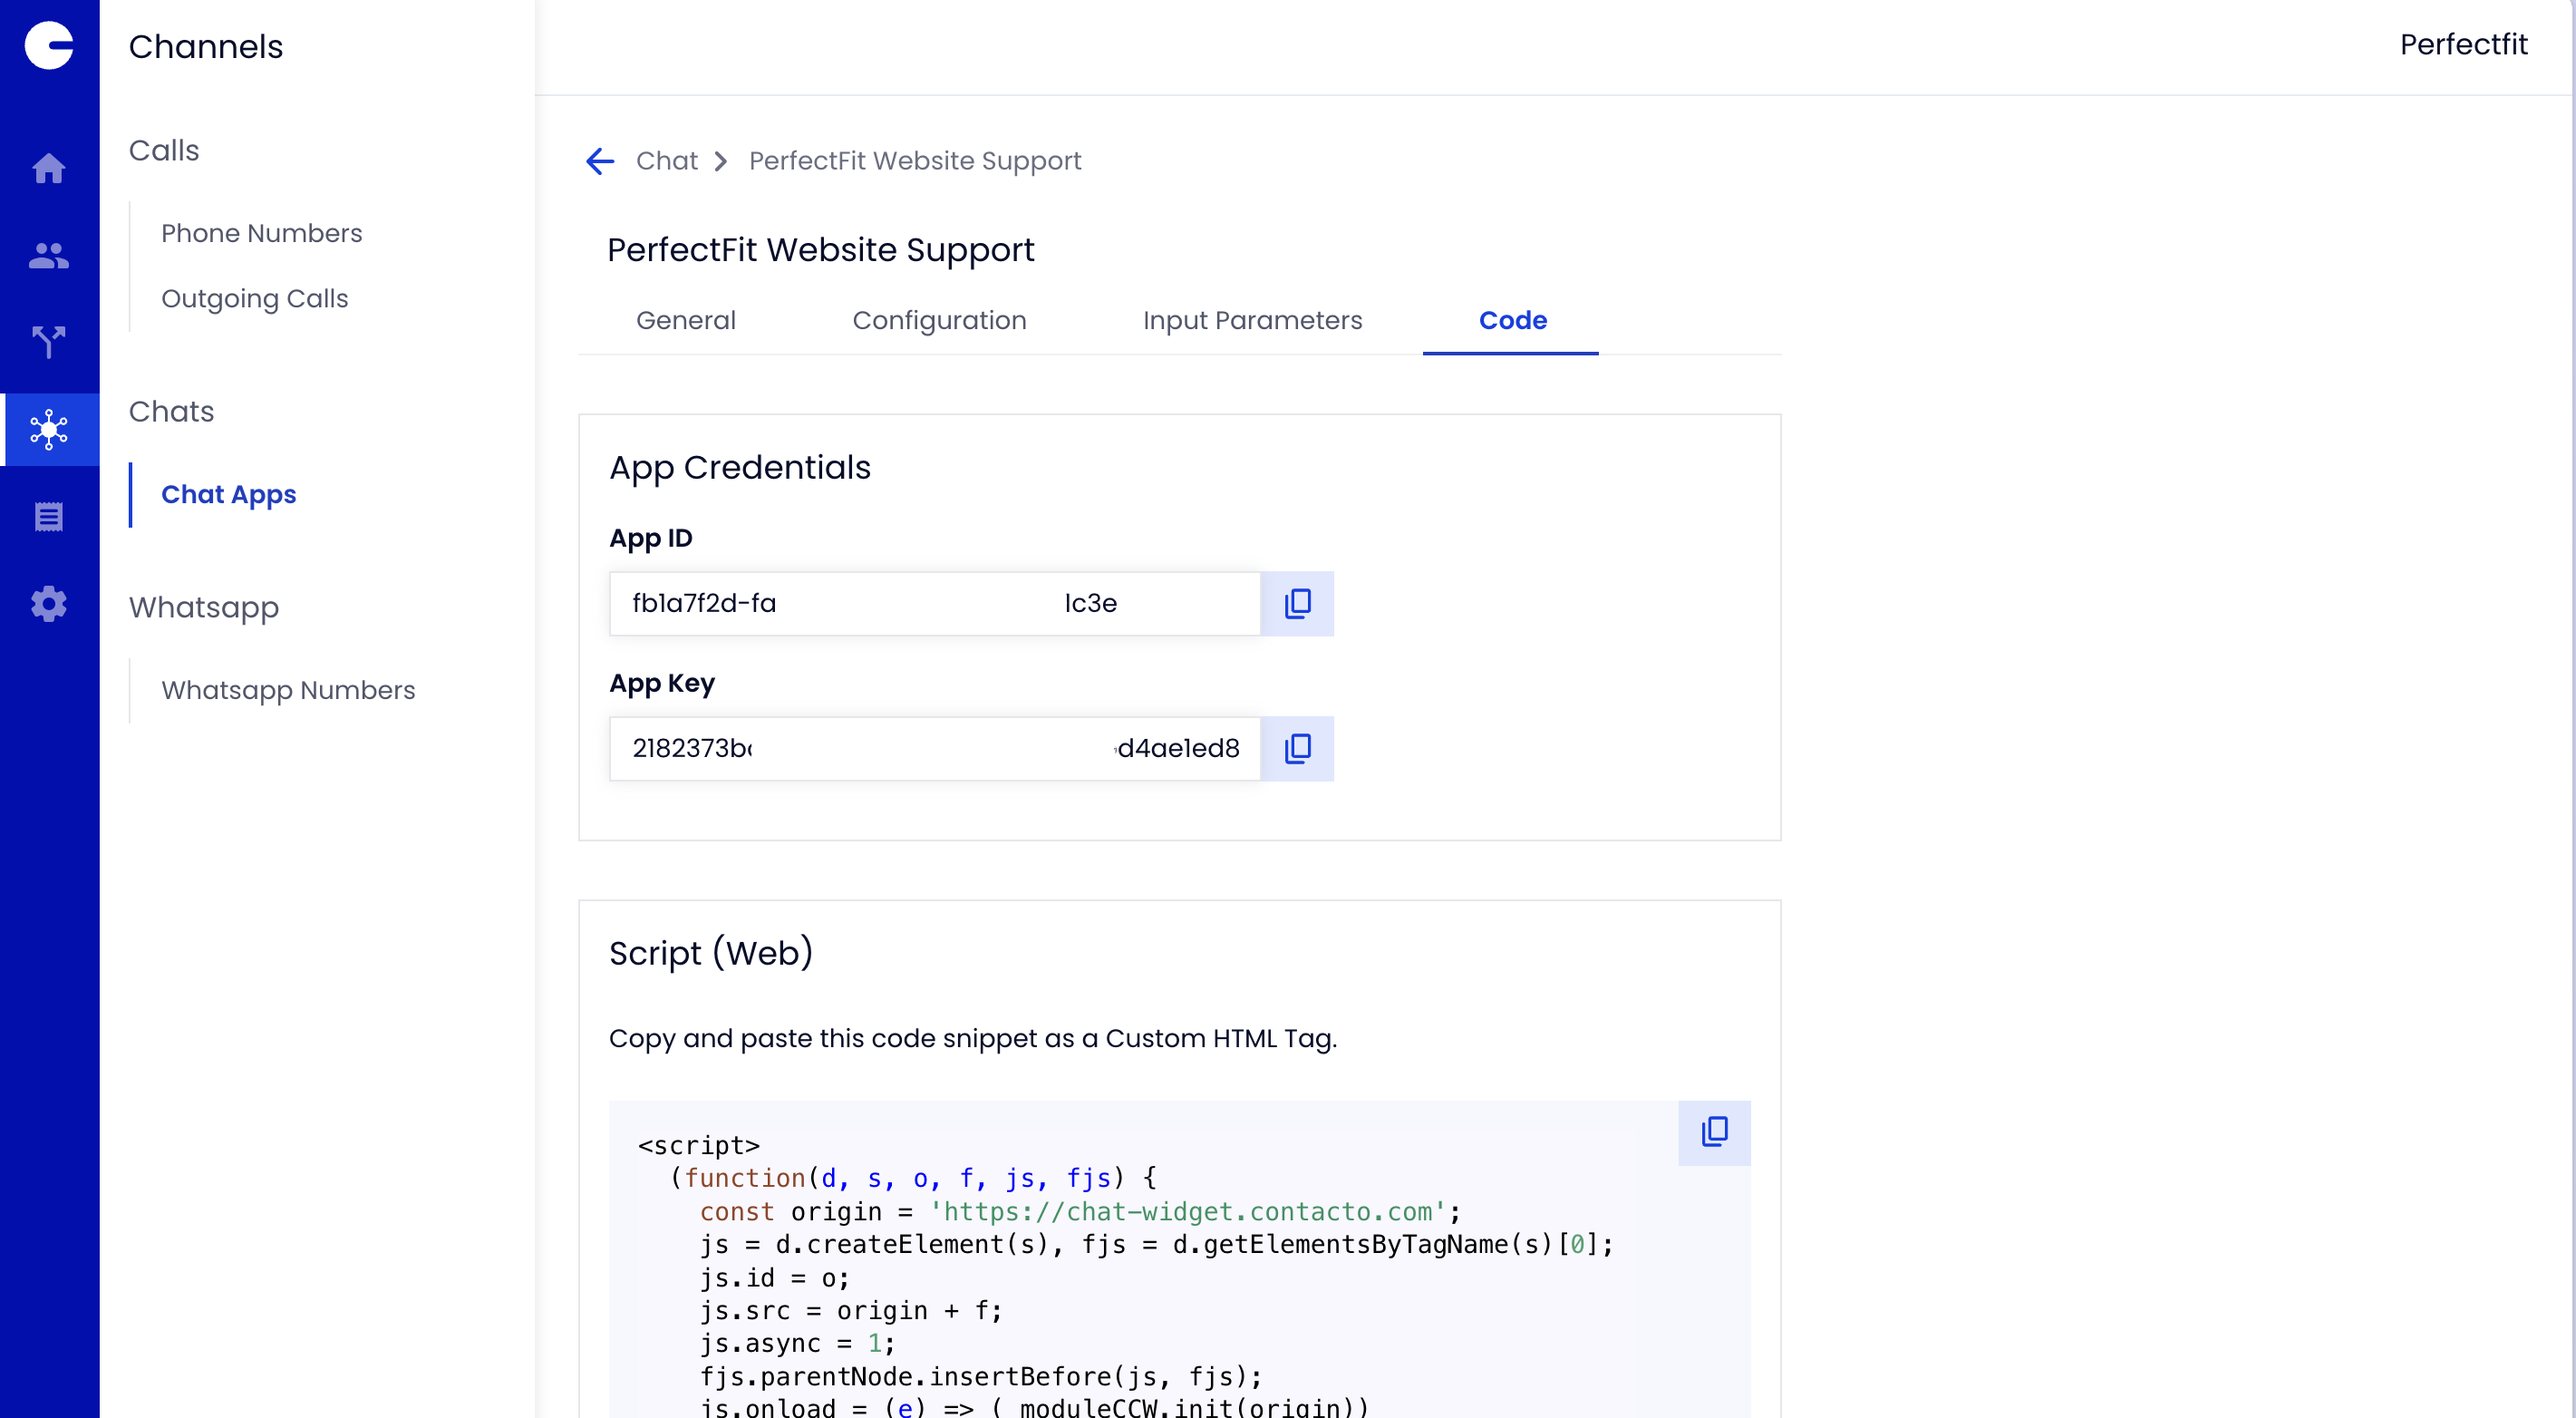
Task: Open the reports list sidebar icon
Action: pyautogui.click(x=49, y=517)
